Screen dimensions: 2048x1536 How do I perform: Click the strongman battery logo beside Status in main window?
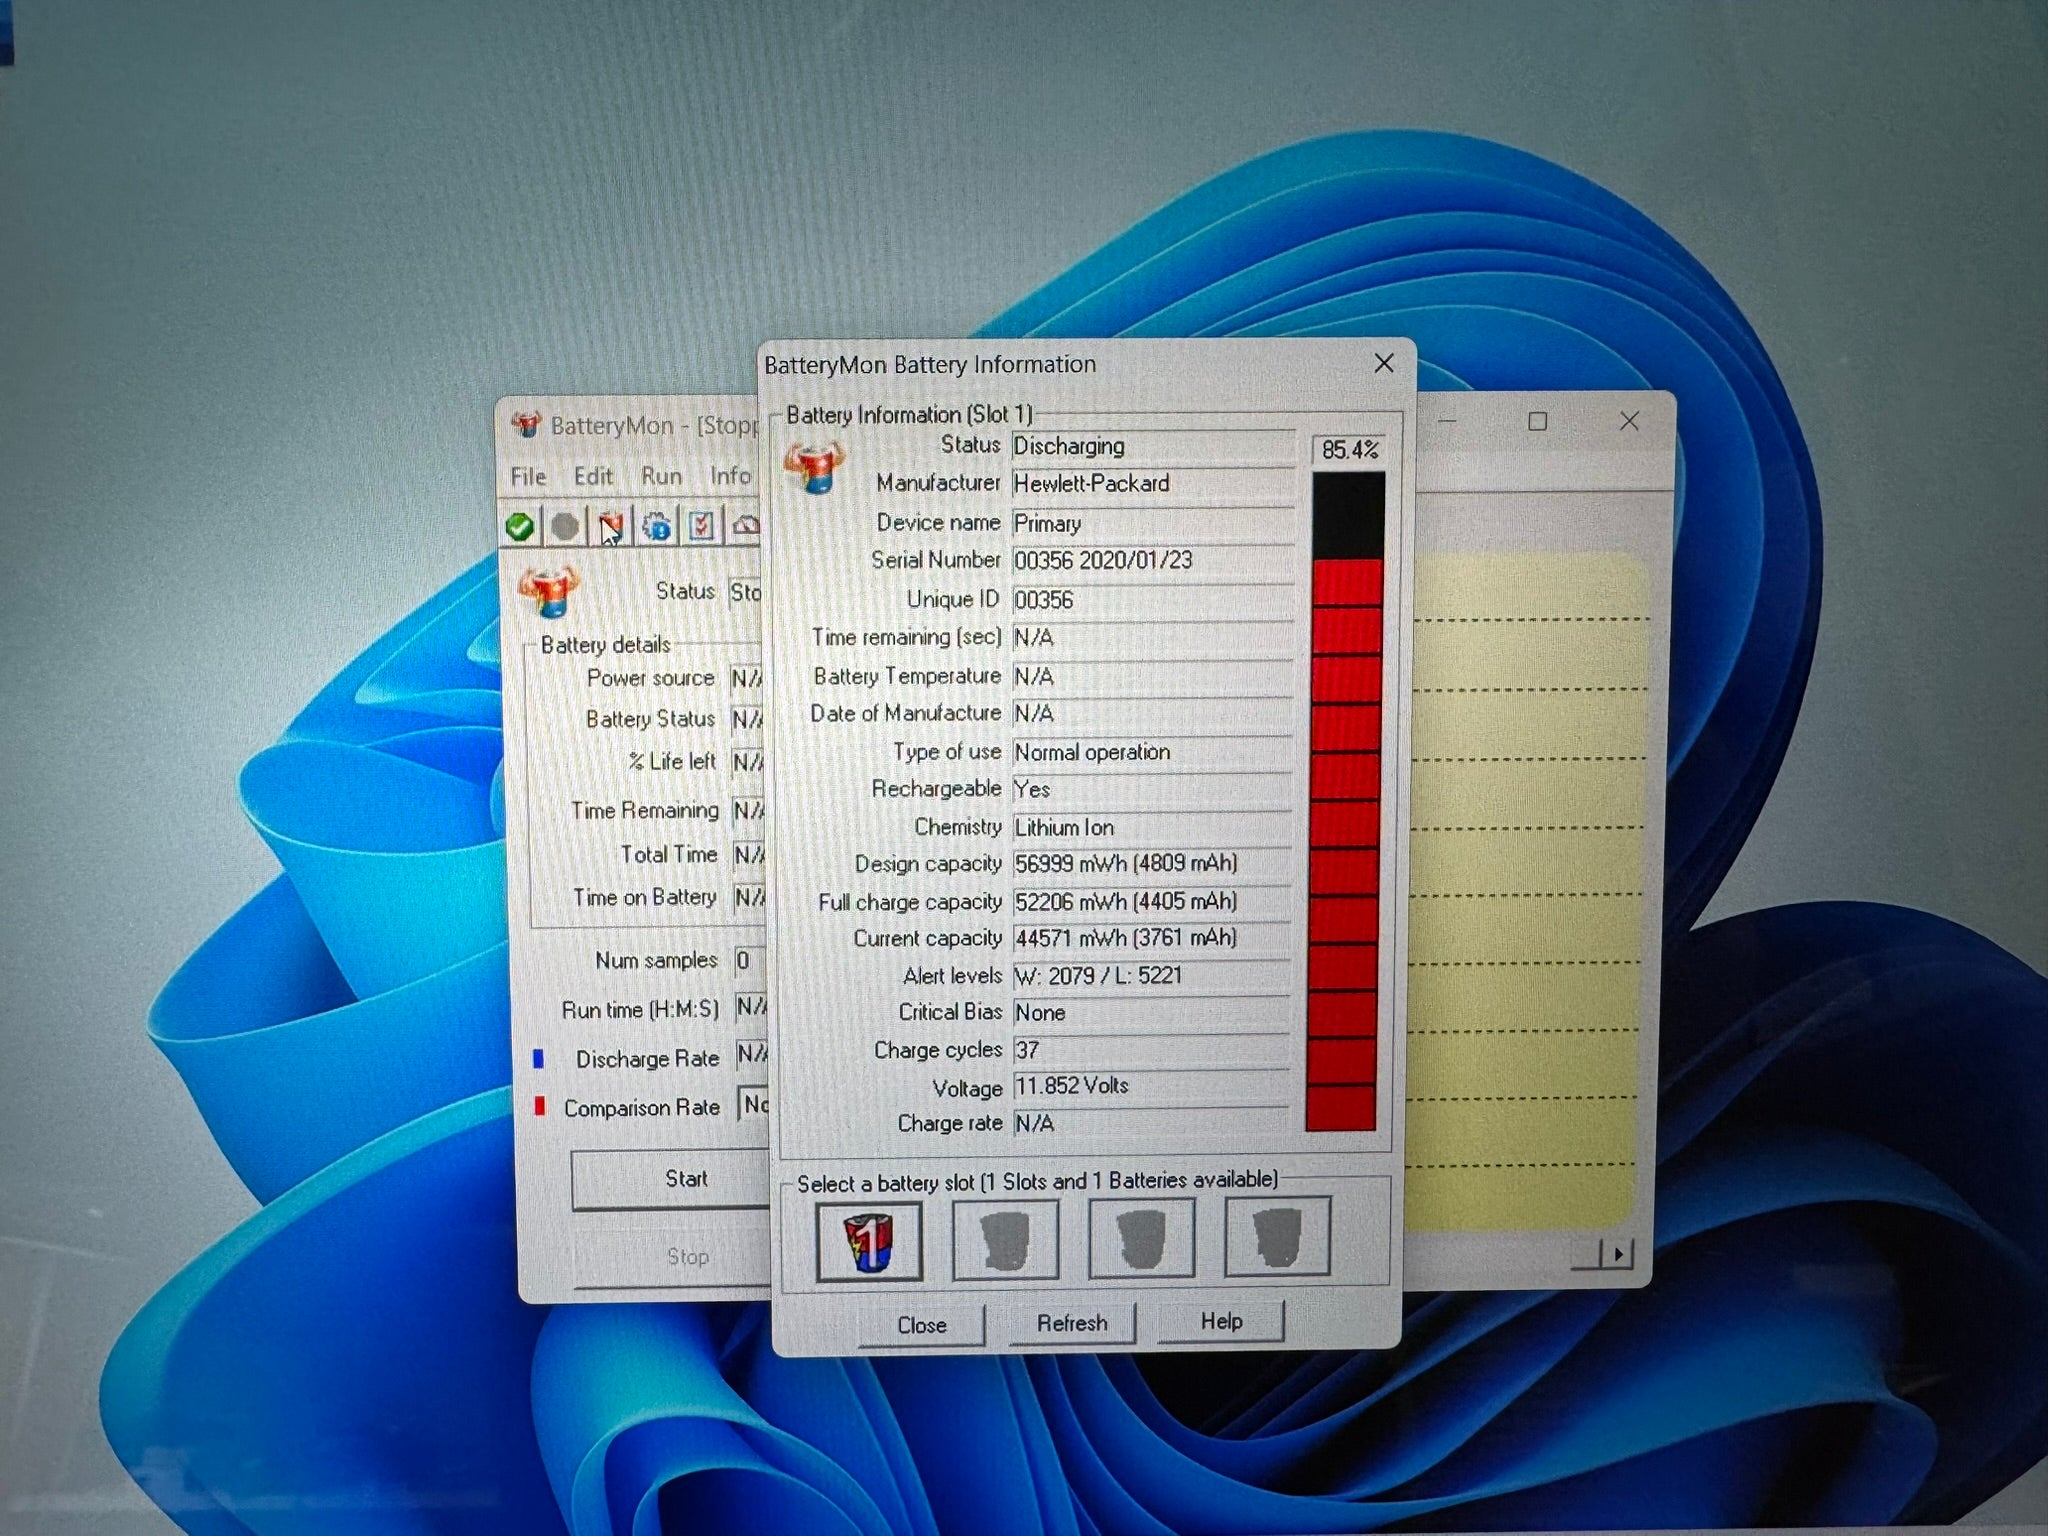click(547, 592)
